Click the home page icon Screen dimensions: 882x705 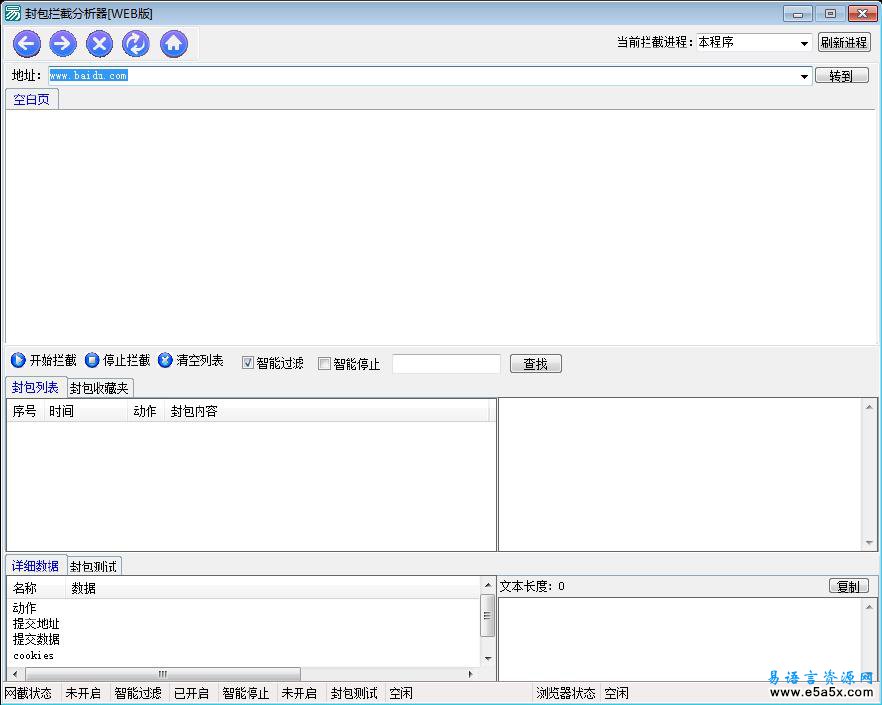coord(173,43)
